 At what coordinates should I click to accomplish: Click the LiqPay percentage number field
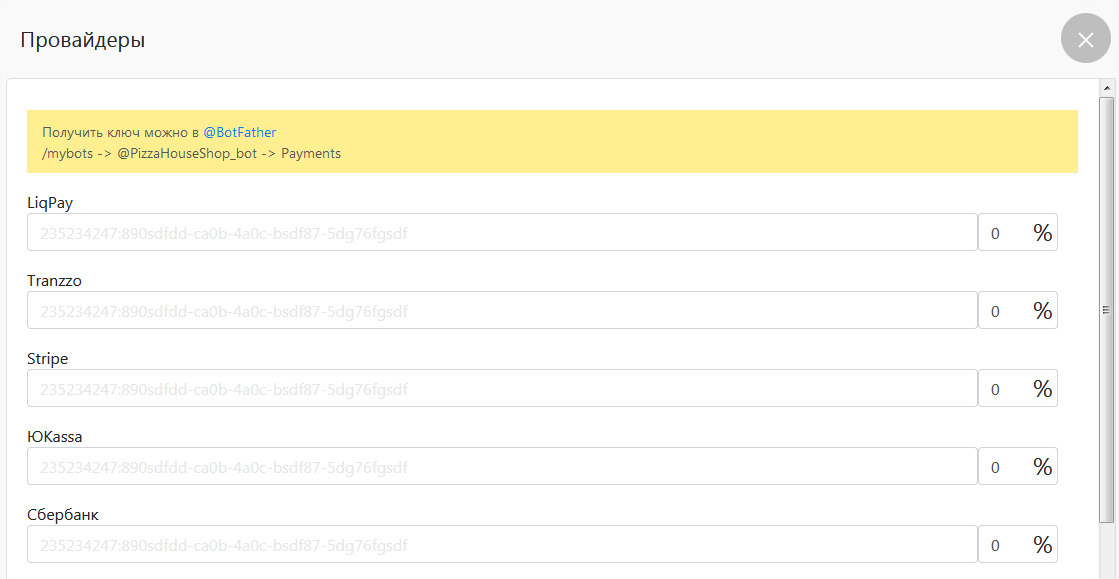1003,233
